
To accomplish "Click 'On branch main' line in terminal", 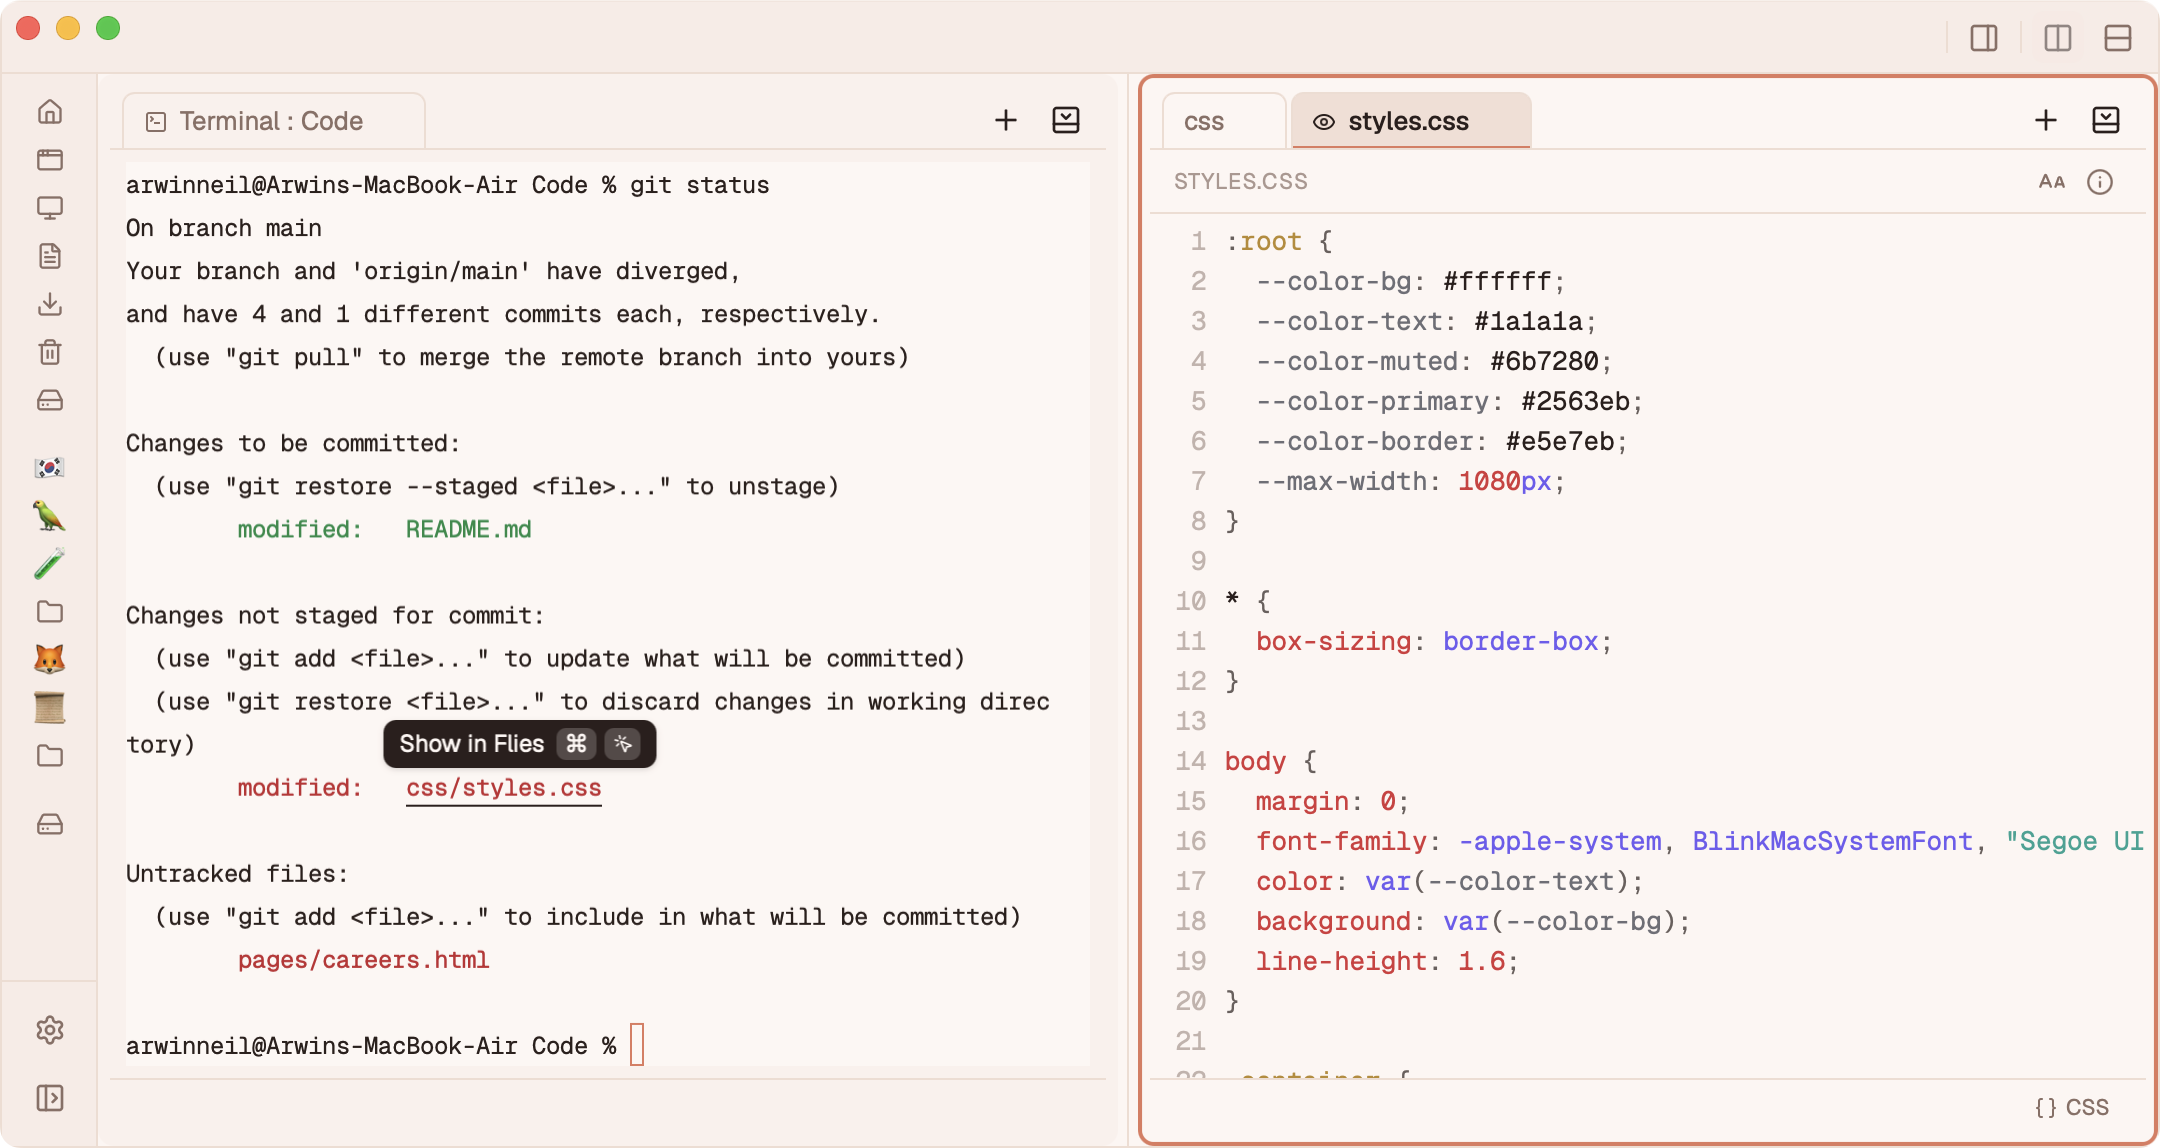I will 224,228.
